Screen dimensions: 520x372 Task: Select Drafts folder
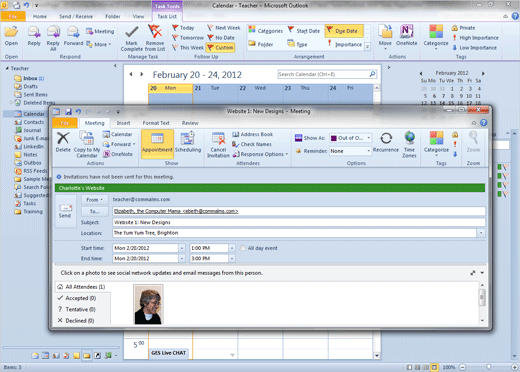26,86
